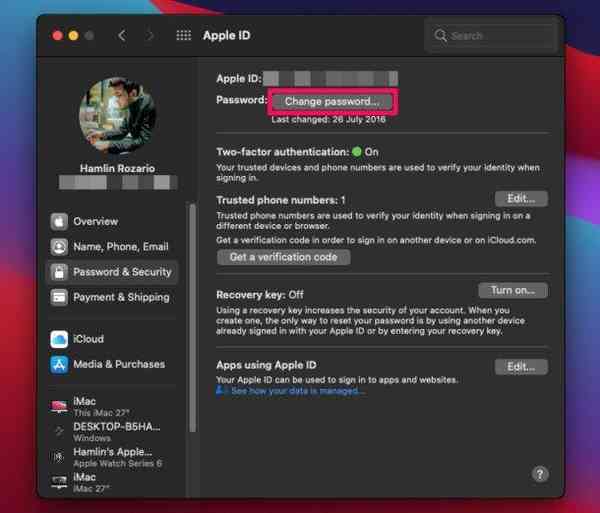Select Password & Security in sidebar
600x513 pixels.
pos(112,272)
